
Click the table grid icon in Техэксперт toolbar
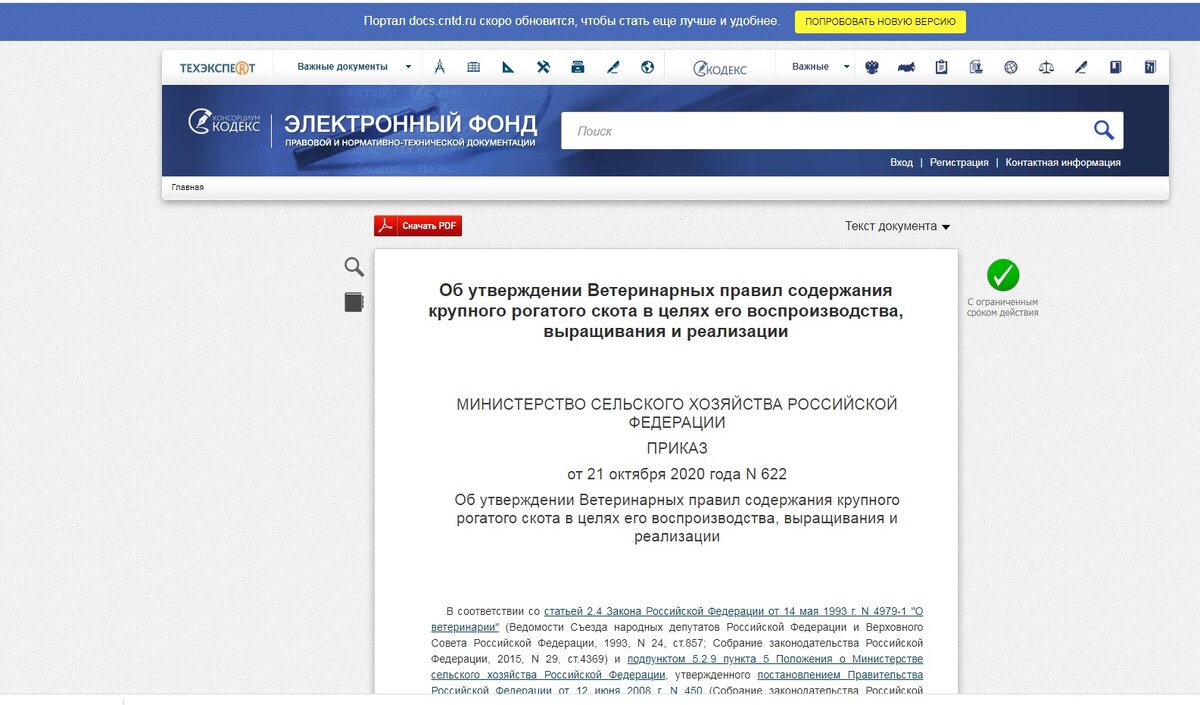pos(473,67)
